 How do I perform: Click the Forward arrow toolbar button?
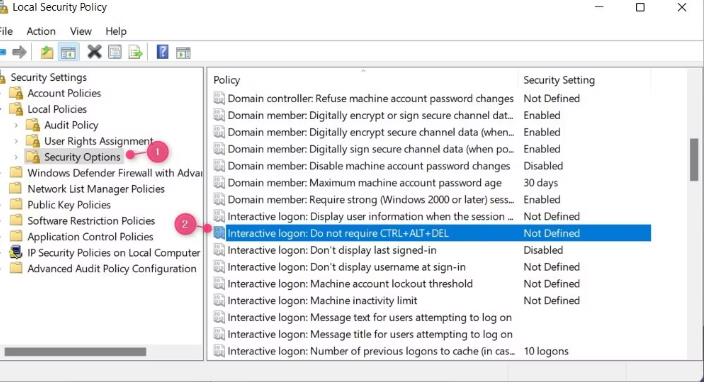point(19,52)
